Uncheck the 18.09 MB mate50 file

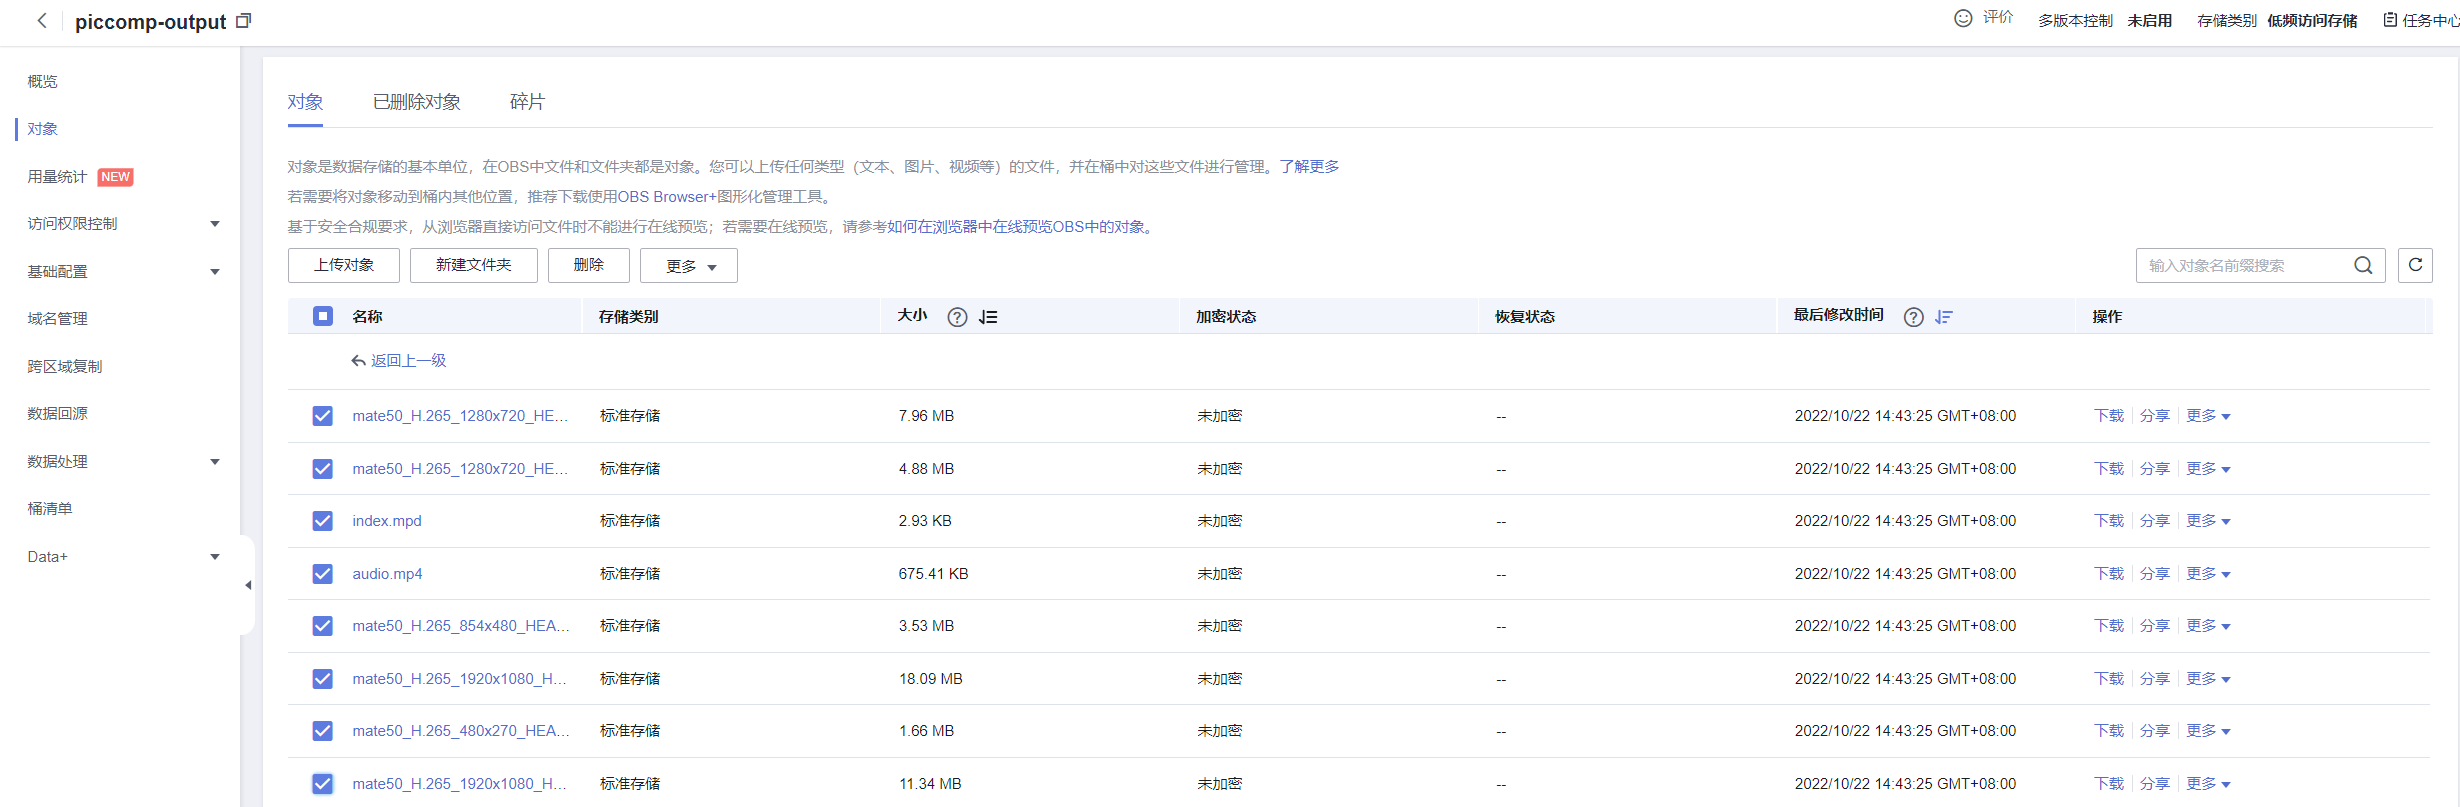coord(322,679)
